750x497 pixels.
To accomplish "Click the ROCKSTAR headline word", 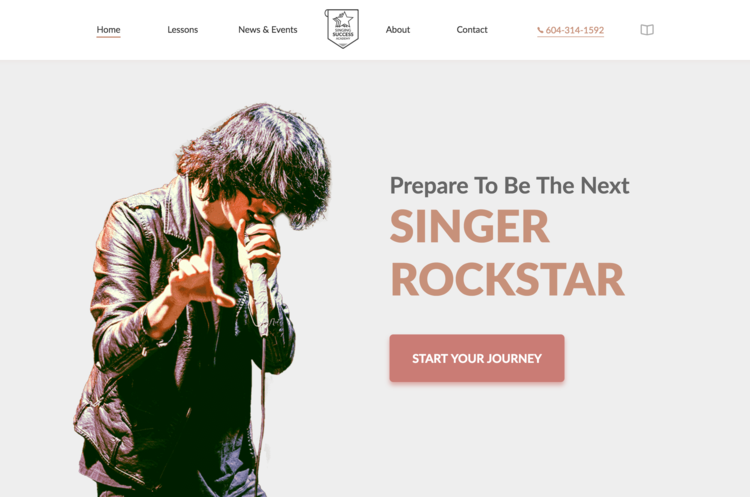I will tap(507, 279).
